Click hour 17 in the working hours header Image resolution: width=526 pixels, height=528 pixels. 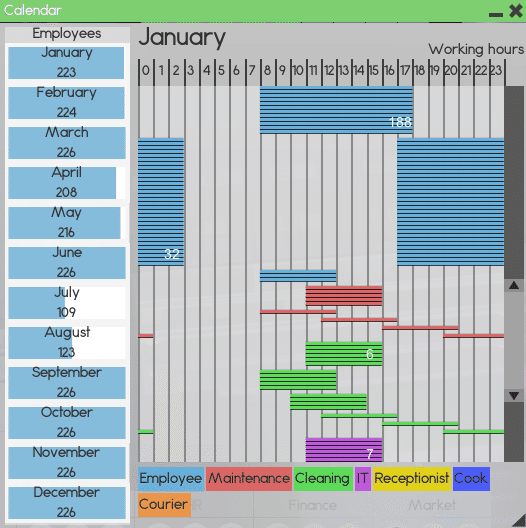click(405, 70)
